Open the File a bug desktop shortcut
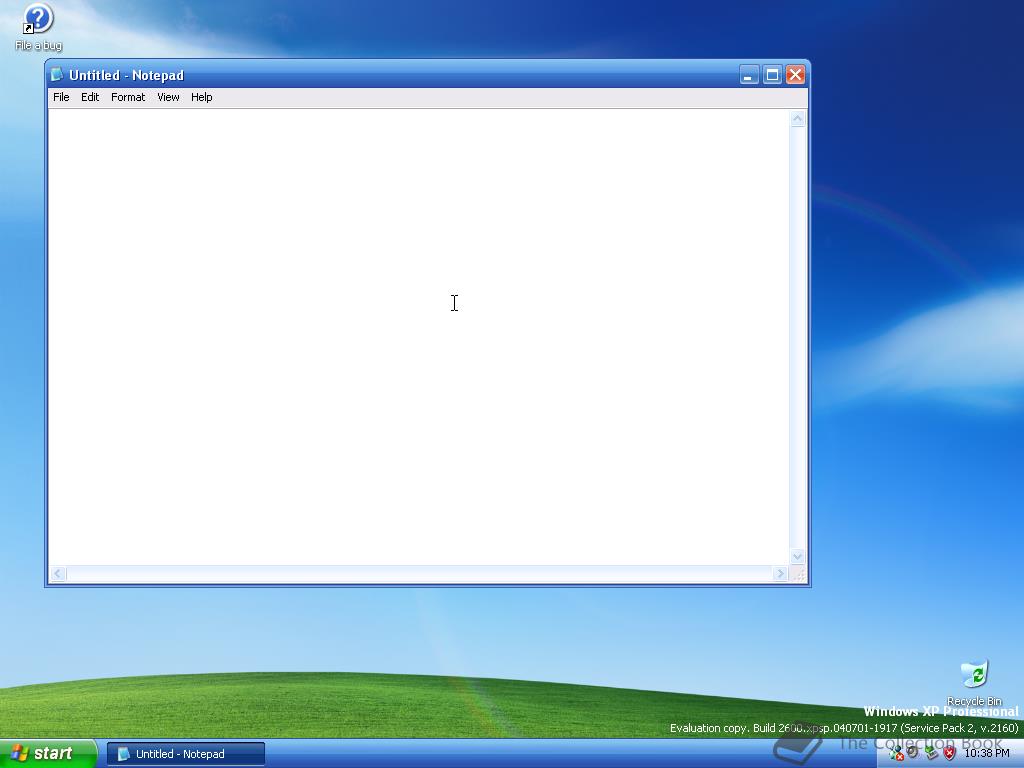This screenshot has height=768, width=1024. click(38, 27)
